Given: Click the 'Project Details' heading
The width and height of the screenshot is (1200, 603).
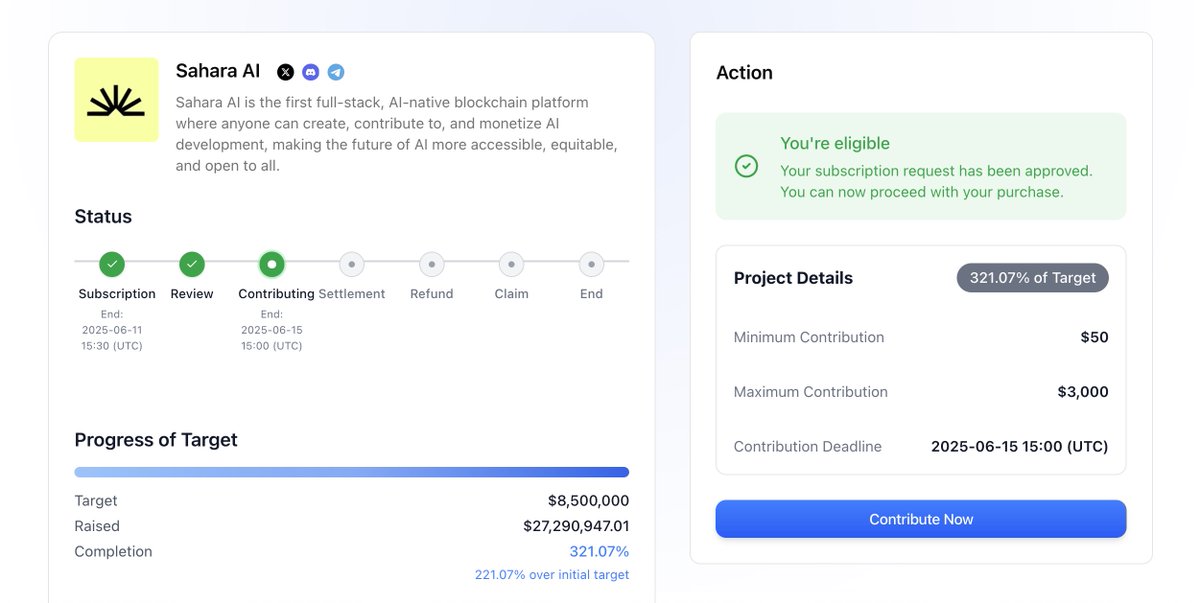Looking at the screenshot, I should [x=793, y=278].
